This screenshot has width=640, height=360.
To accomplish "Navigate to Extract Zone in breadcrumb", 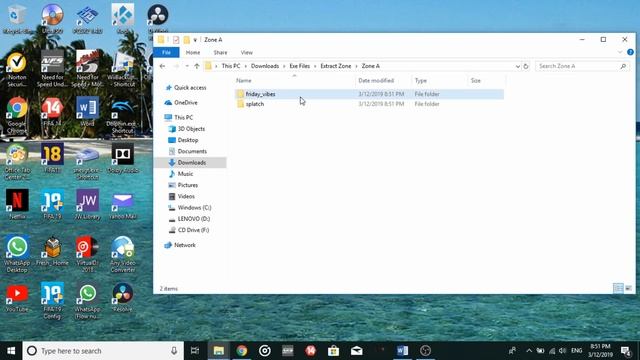I will coord(336,66).
